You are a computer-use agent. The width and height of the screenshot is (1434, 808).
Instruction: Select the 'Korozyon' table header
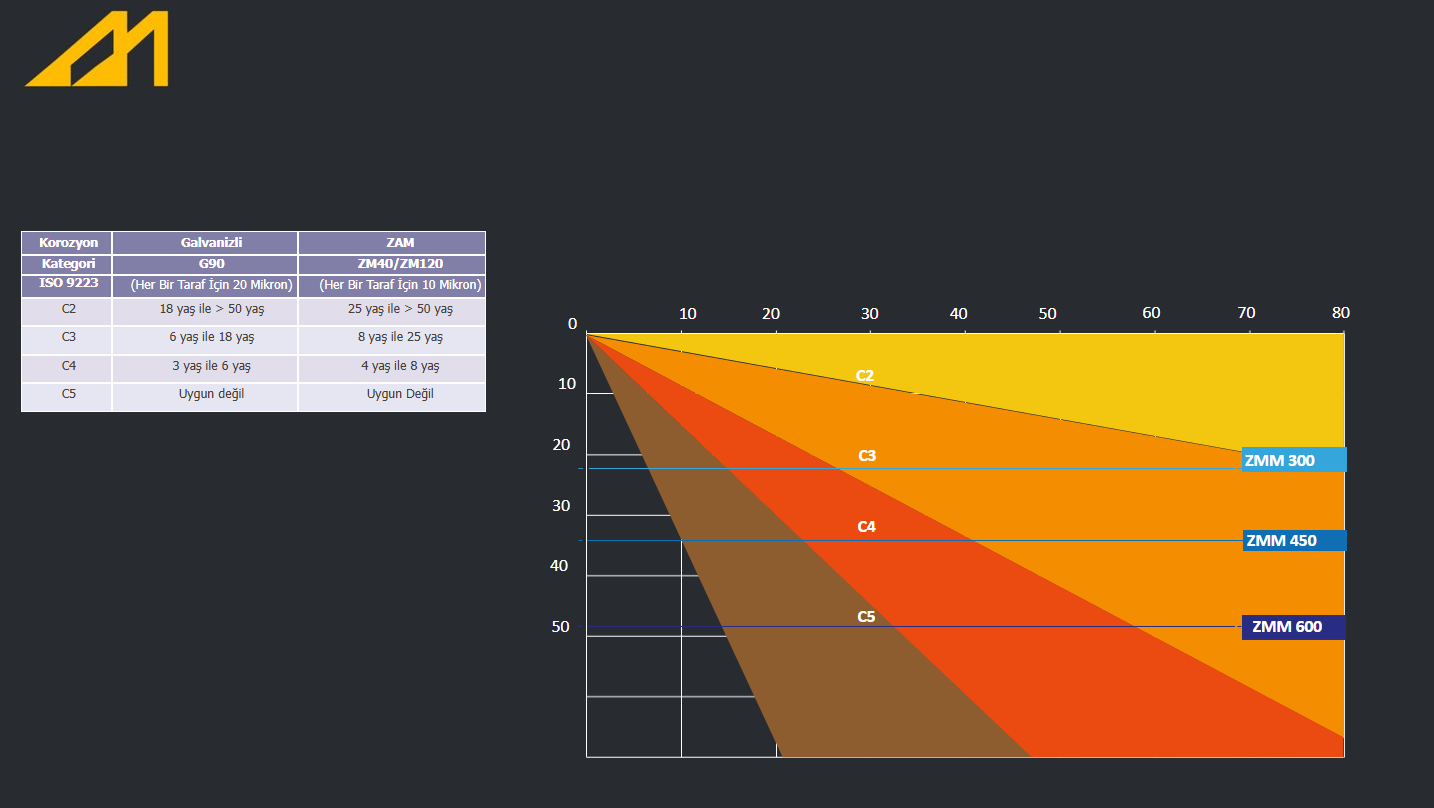pyautogui.click(x=67, y=243)
